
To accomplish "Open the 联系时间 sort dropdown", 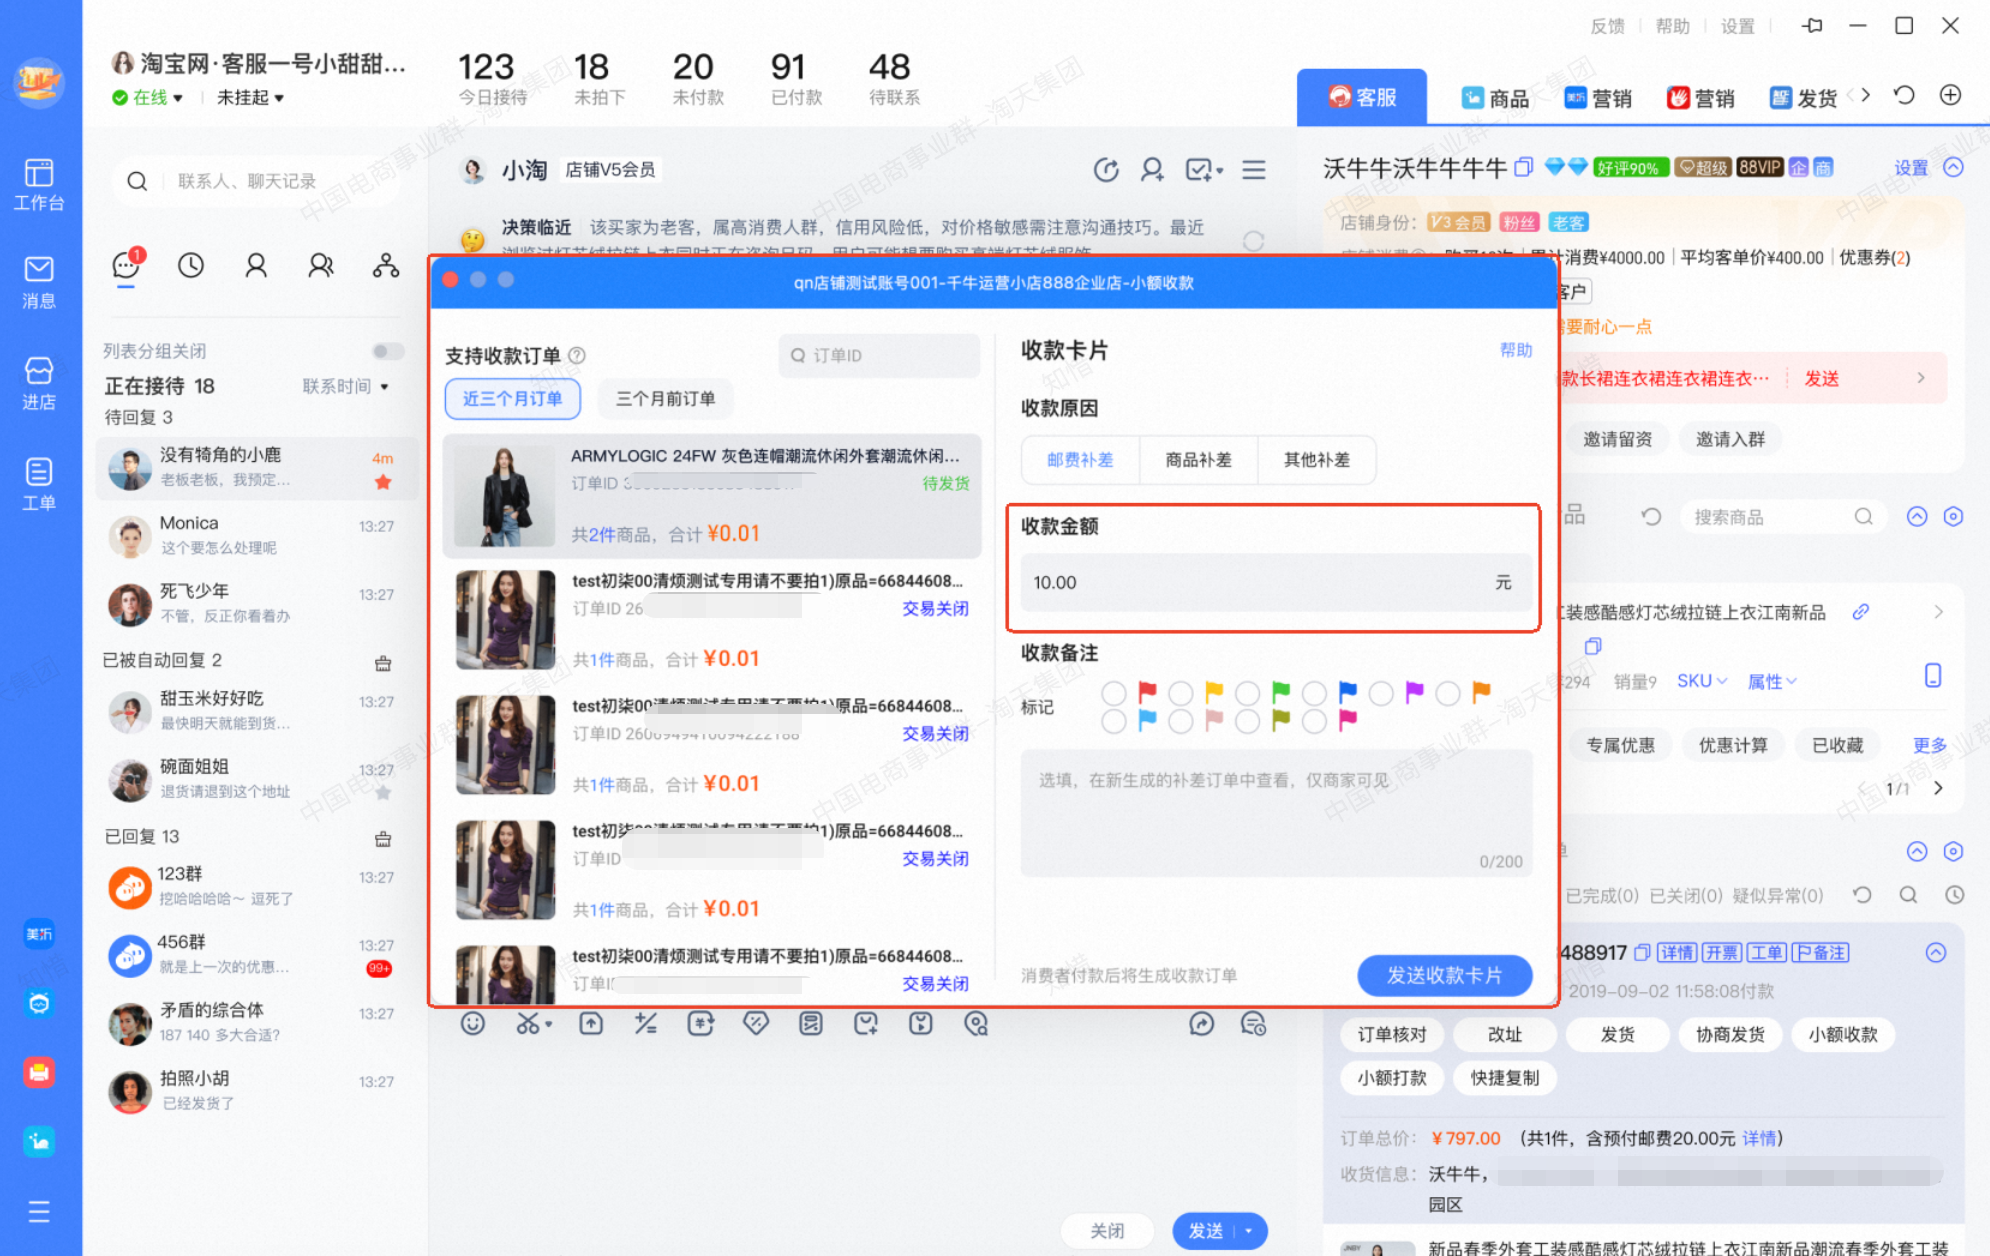I will 345,386.
